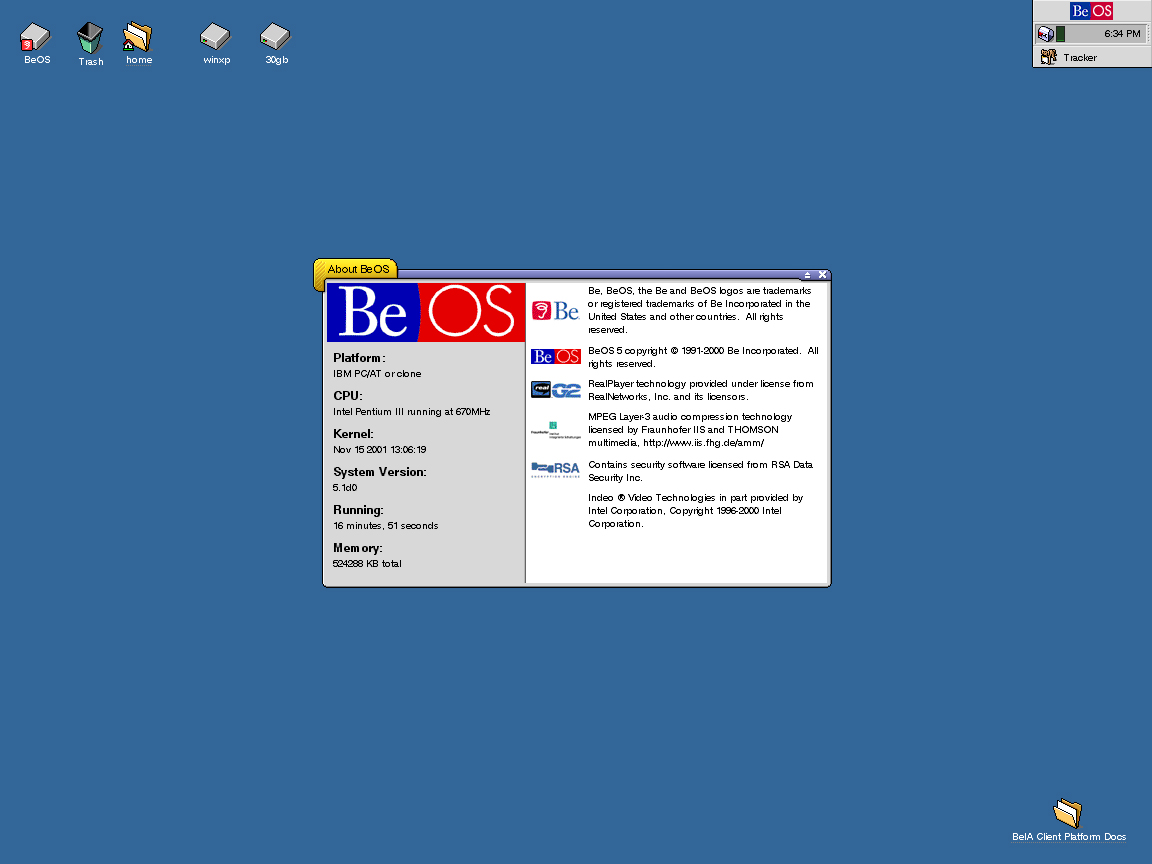Click the 'Running:' heading

(x=358, y=511)
